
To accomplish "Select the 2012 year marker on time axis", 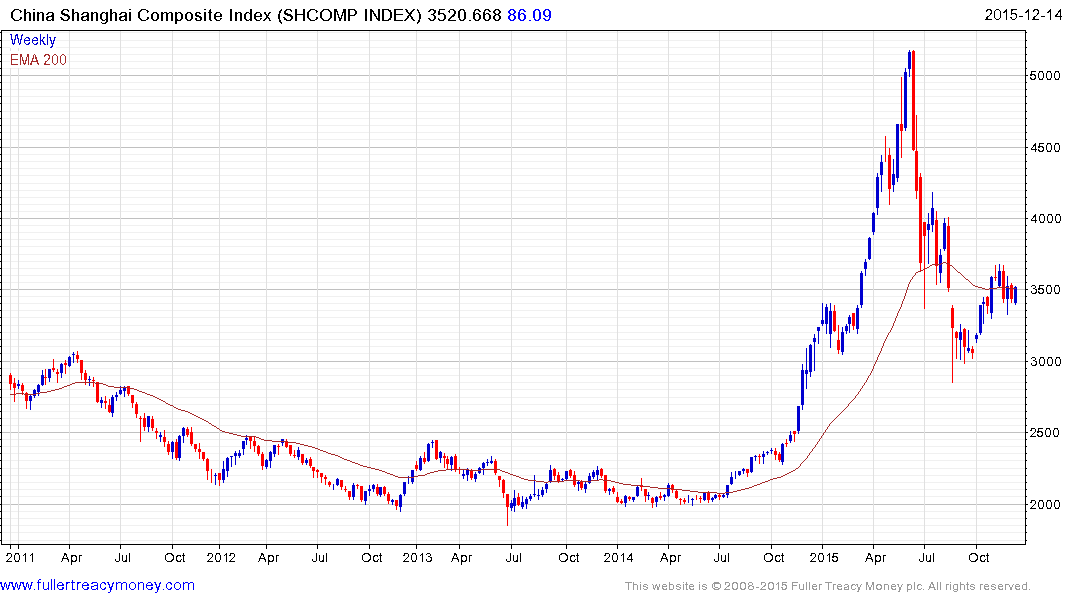I will (221, 557).
